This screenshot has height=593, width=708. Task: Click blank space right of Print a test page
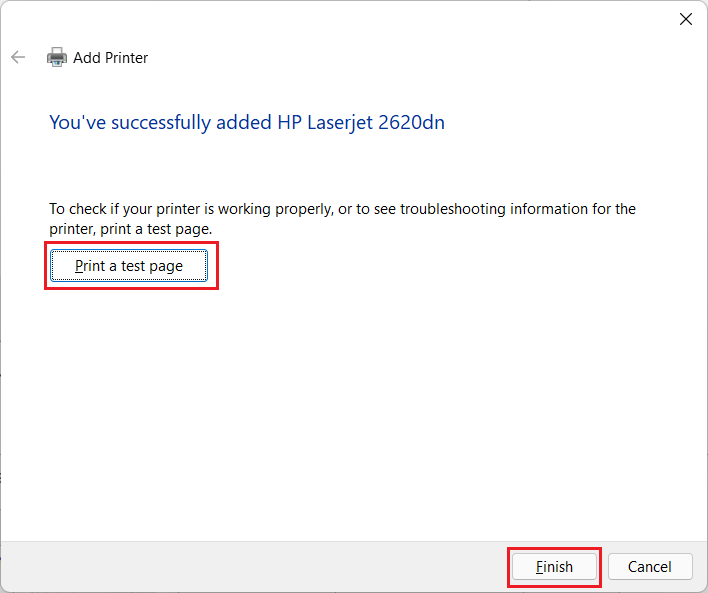[450, 267]
